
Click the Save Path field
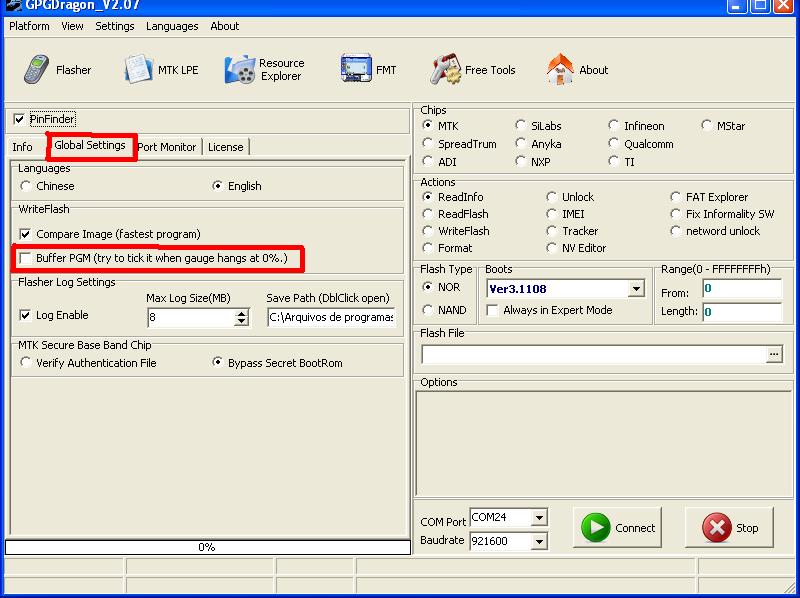[331, 317]
